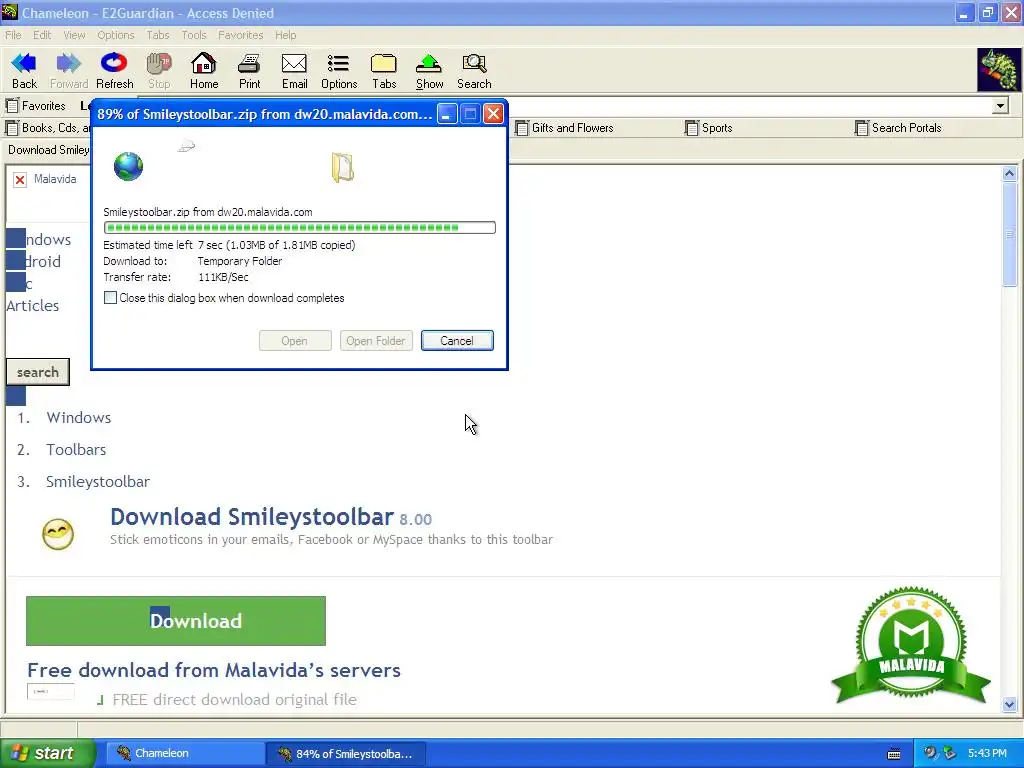Click the page vertical scrollbar thumb
The width and height of the screenshot is (1024, 768).
[x=1009, y=234]
